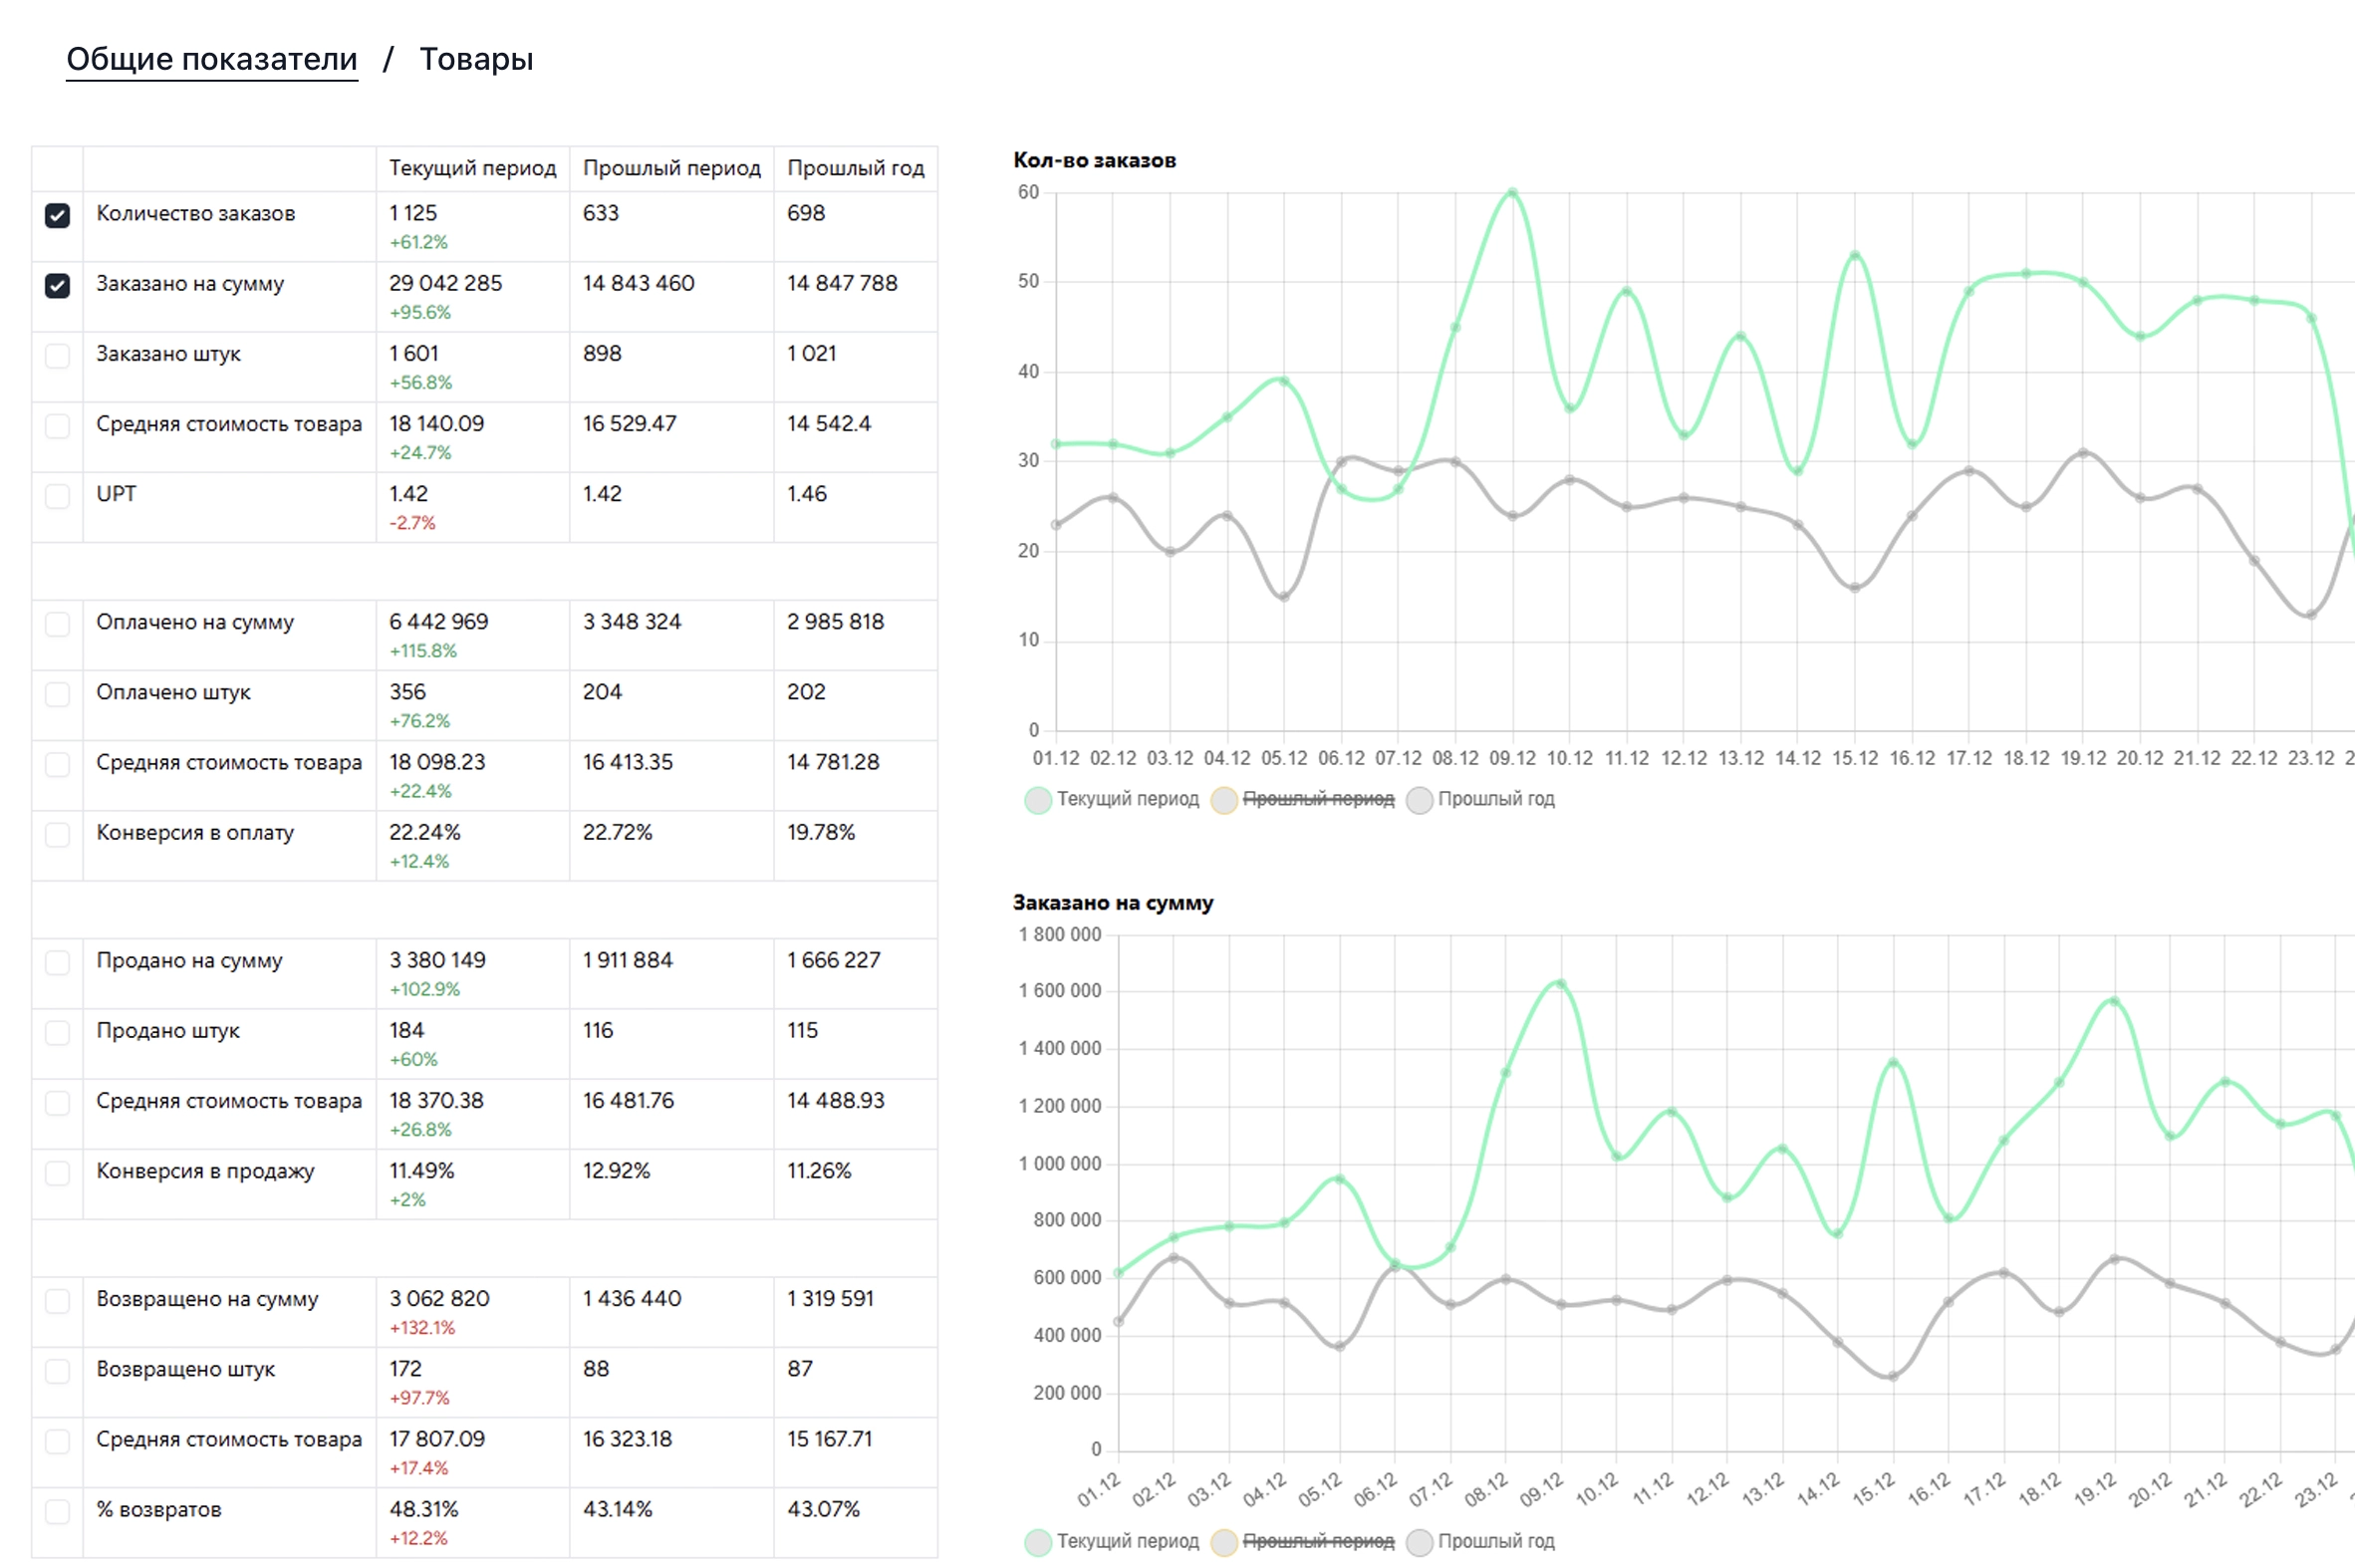Select the Заказано на сумму chart title
Image resolution: width=2355 pixels, height=1568 pixels.
tap(1113, 902)
